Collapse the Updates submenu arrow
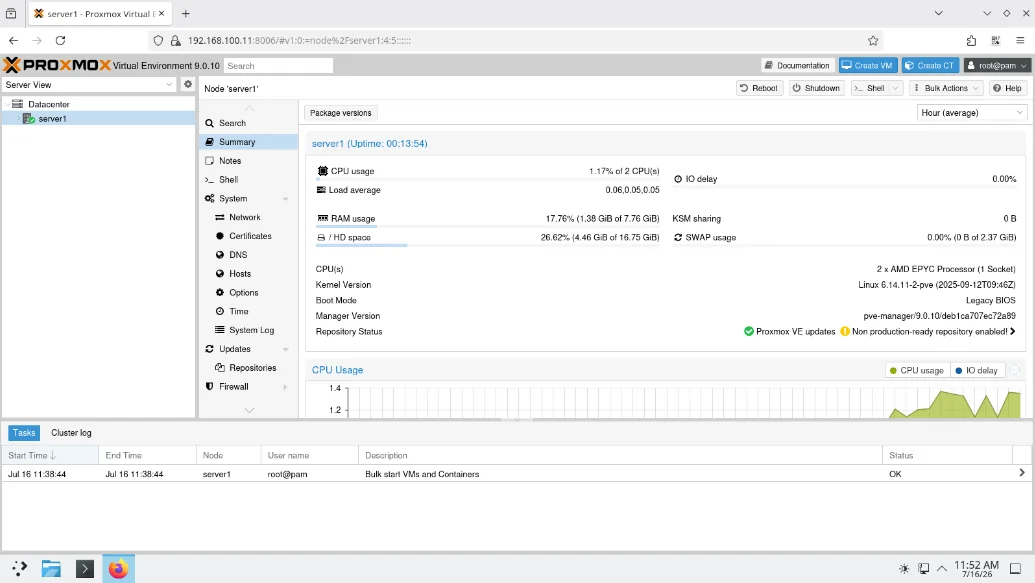 click(286, 349)
